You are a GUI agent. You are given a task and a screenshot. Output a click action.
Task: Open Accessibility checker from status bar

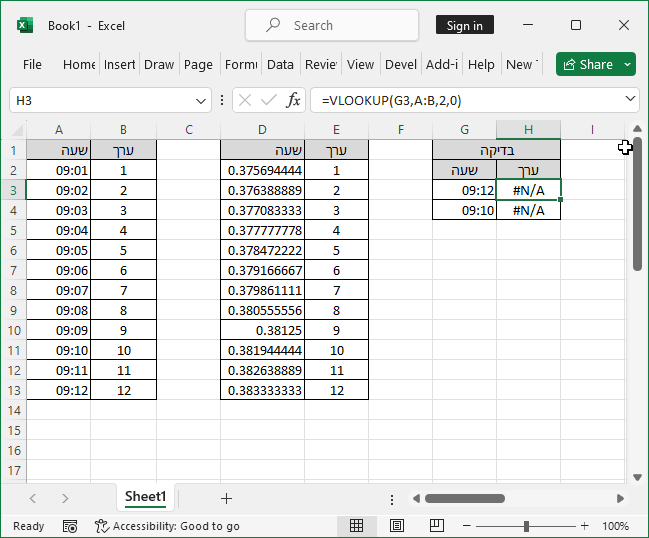167,526
